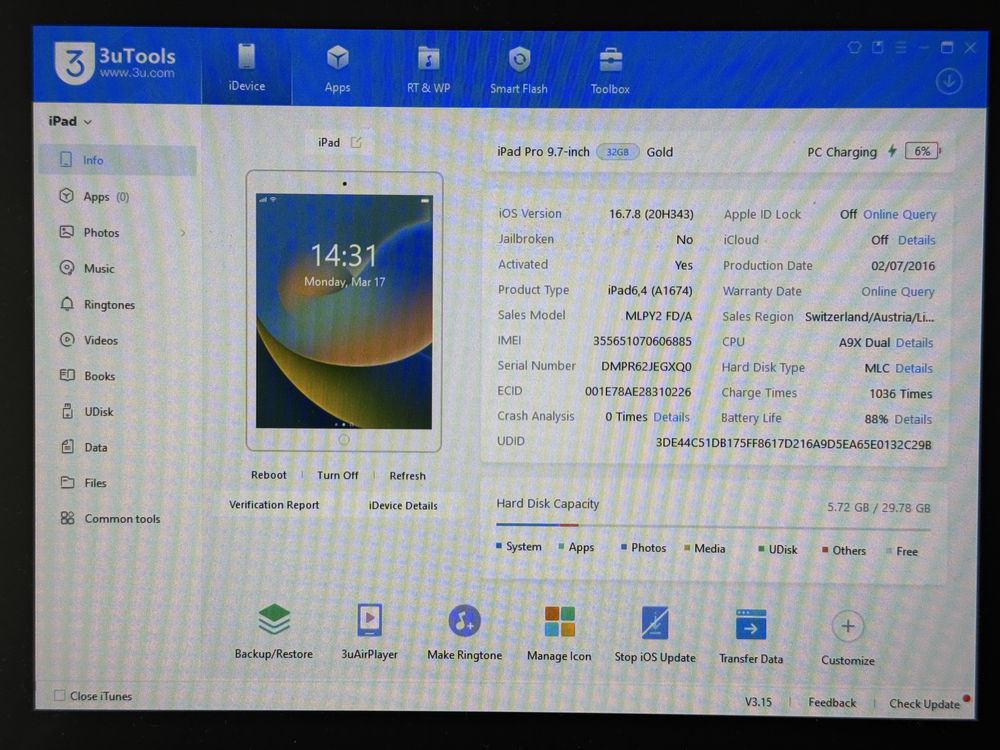Click the V3.15 version label
The image size is (1000, 750).
(758, 702)
